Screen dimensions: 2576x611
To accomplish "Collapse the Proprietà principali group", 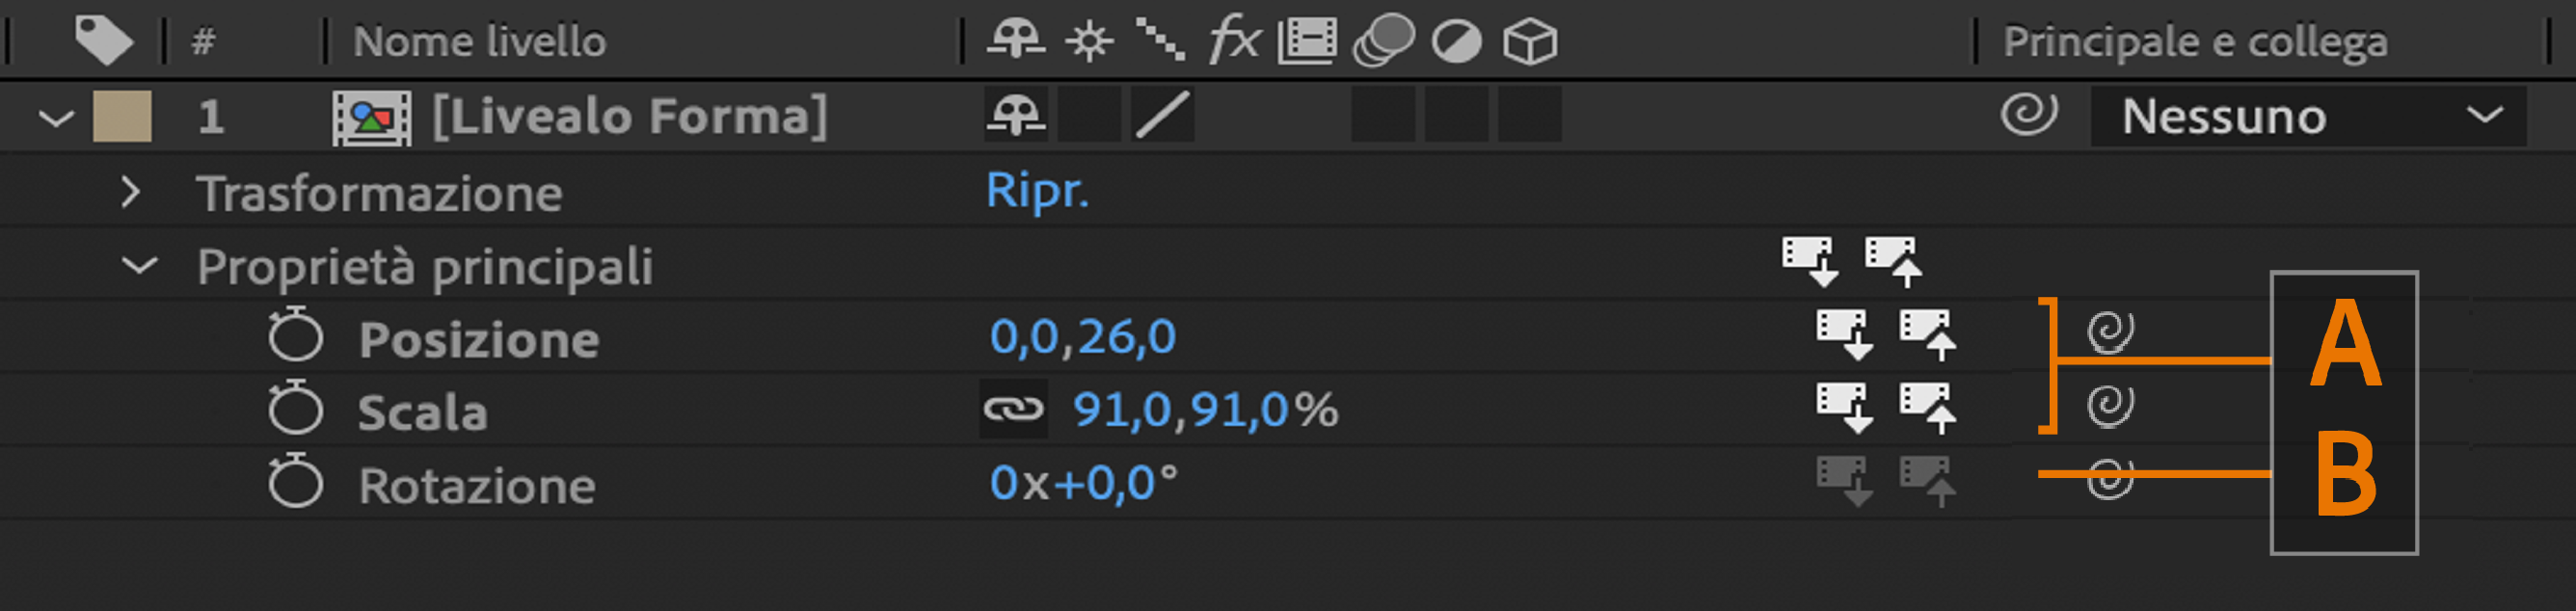I will coord(139,266).
